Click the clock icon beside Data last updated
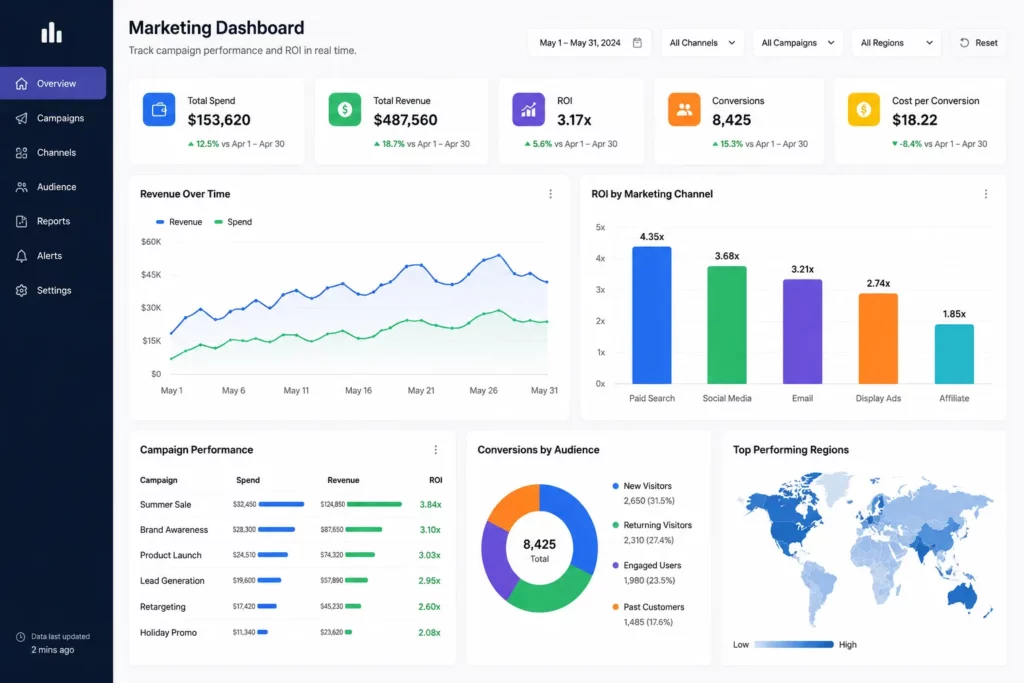This screenshot has height=683, width=1024. coord(20,637)
